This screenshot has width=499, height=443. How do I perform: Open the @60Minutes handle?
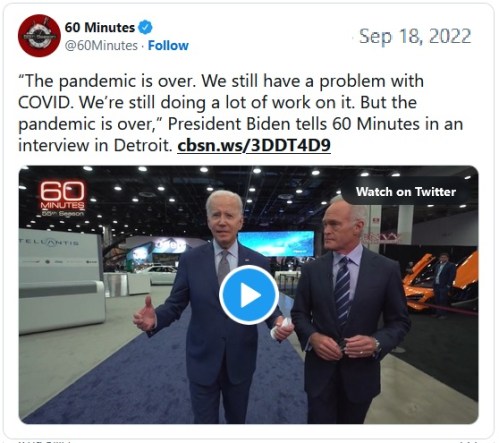(x=101, y=45)
